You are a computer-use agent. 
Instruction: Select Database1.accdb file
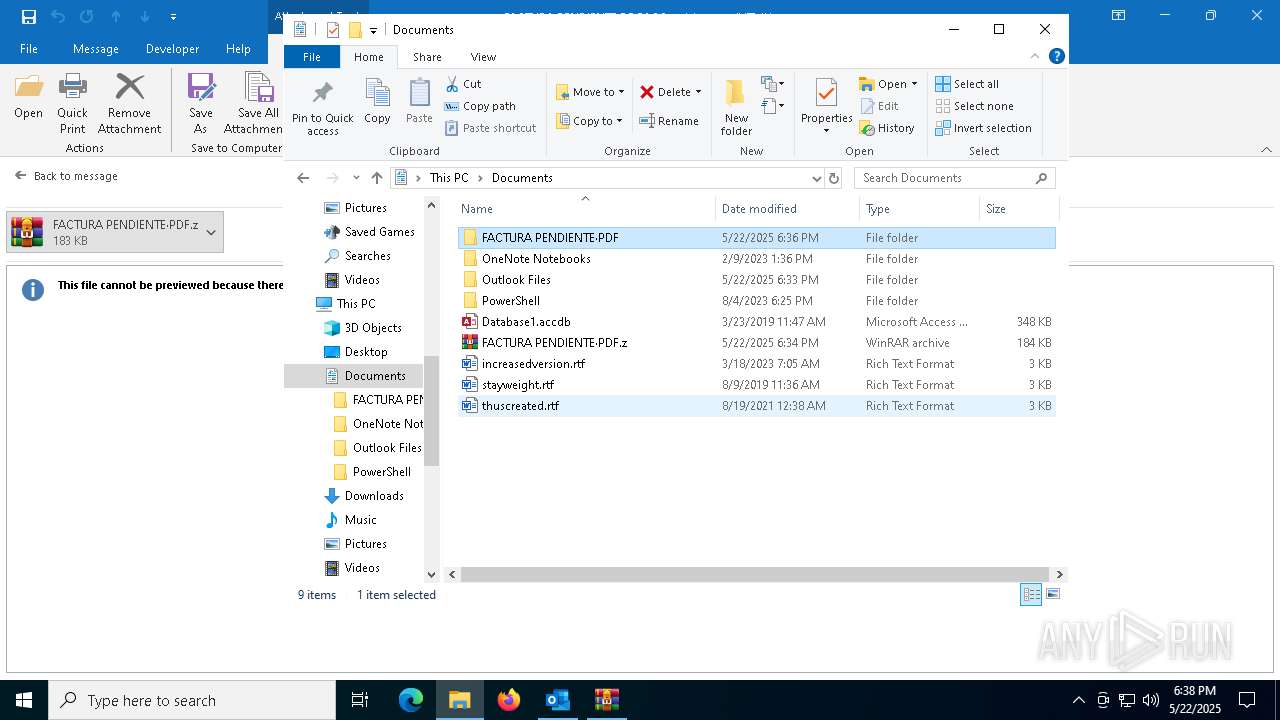pyautogui.click(x=757, y=322)
